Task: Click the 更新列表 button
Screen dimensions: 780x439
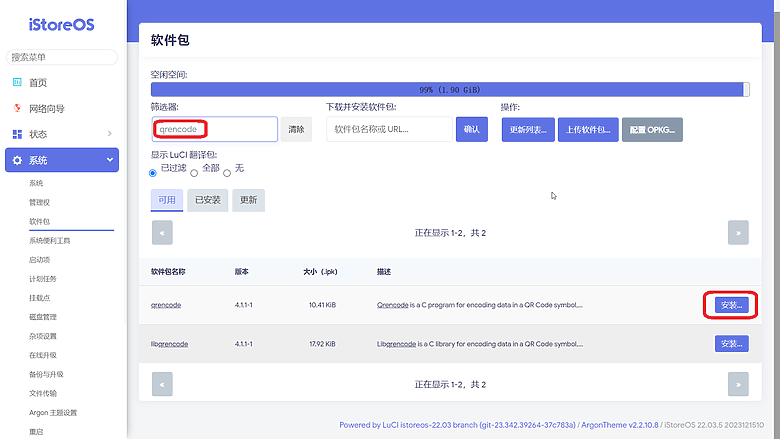Action: 528,130
